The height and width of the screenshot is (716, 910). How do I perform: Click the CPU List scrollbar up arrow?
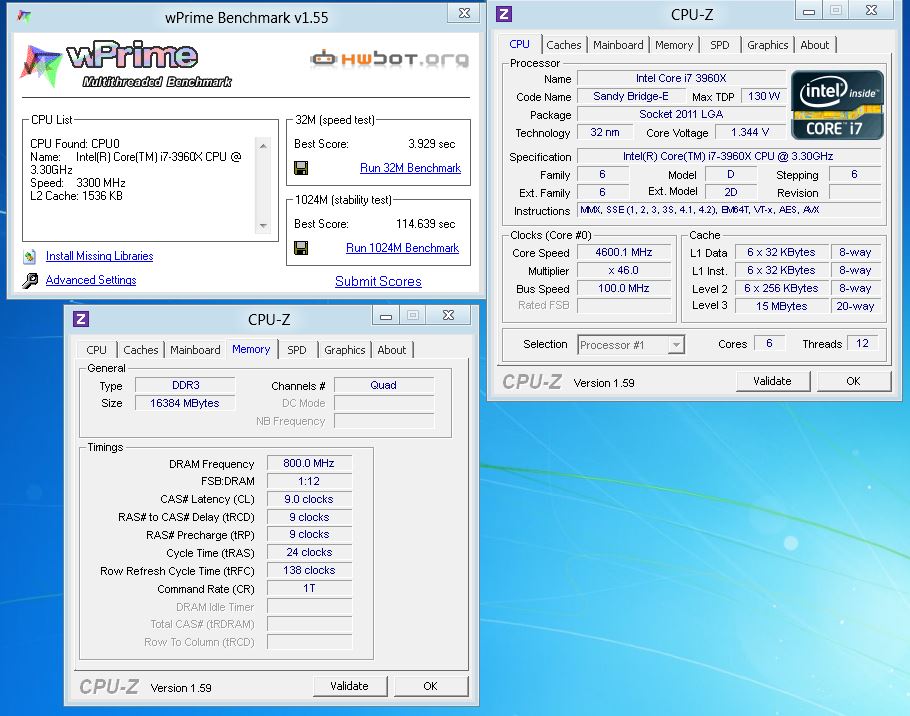[x=263, y=145]
